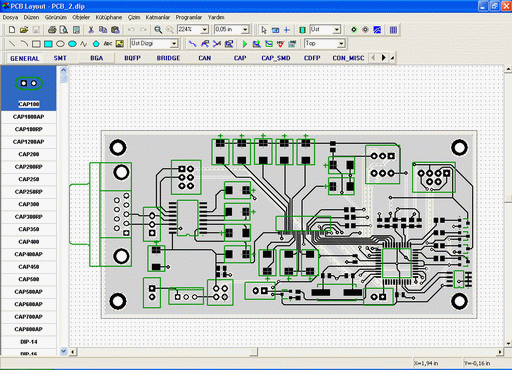
Task: Click the blue columns icon
Action: tap(393, 30)
